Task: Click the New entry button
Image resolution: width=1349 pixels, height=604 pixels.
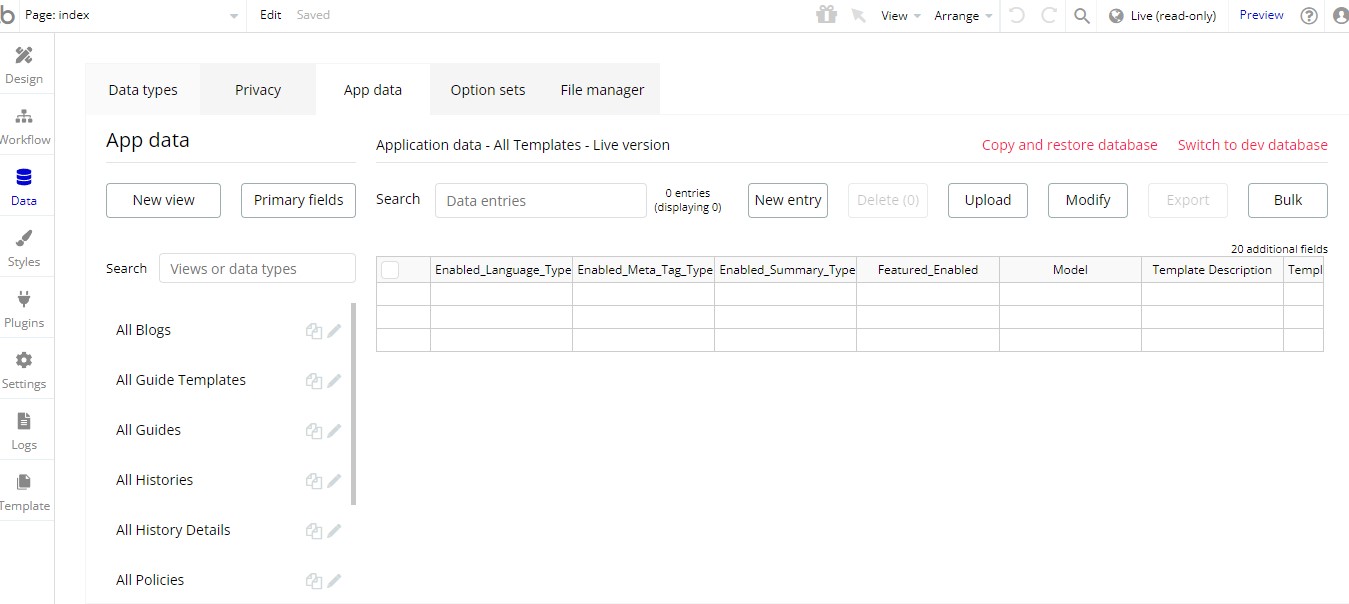Action: click(x=788, y=200)
